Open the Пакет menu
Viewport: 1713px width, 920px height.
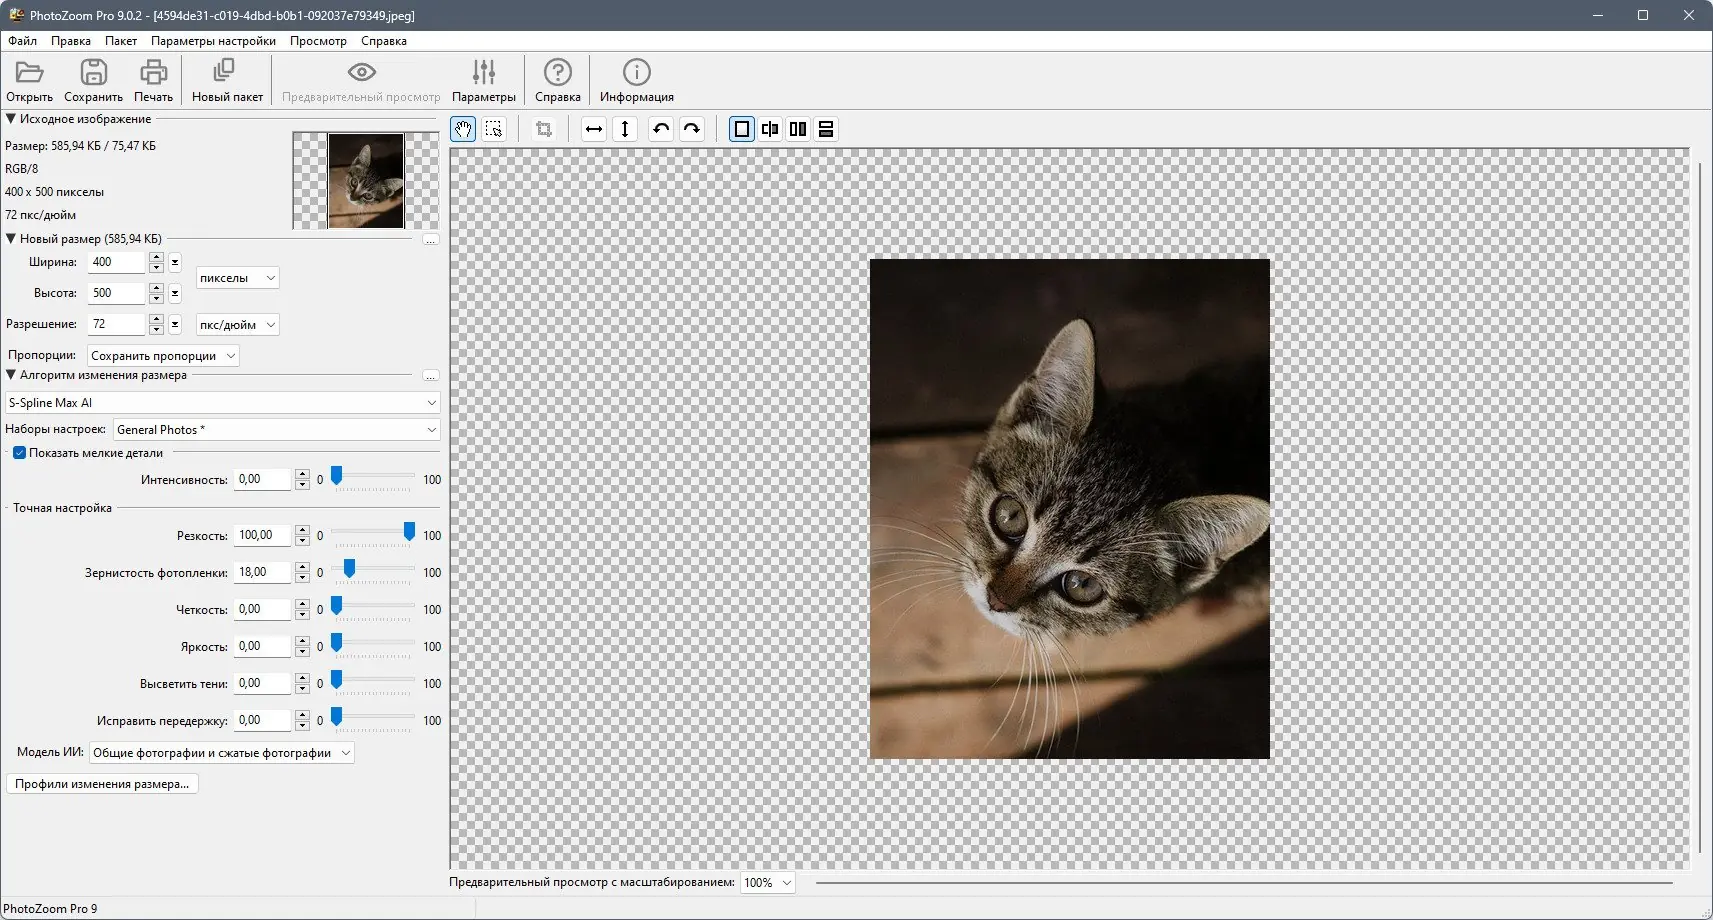[121, 41]
